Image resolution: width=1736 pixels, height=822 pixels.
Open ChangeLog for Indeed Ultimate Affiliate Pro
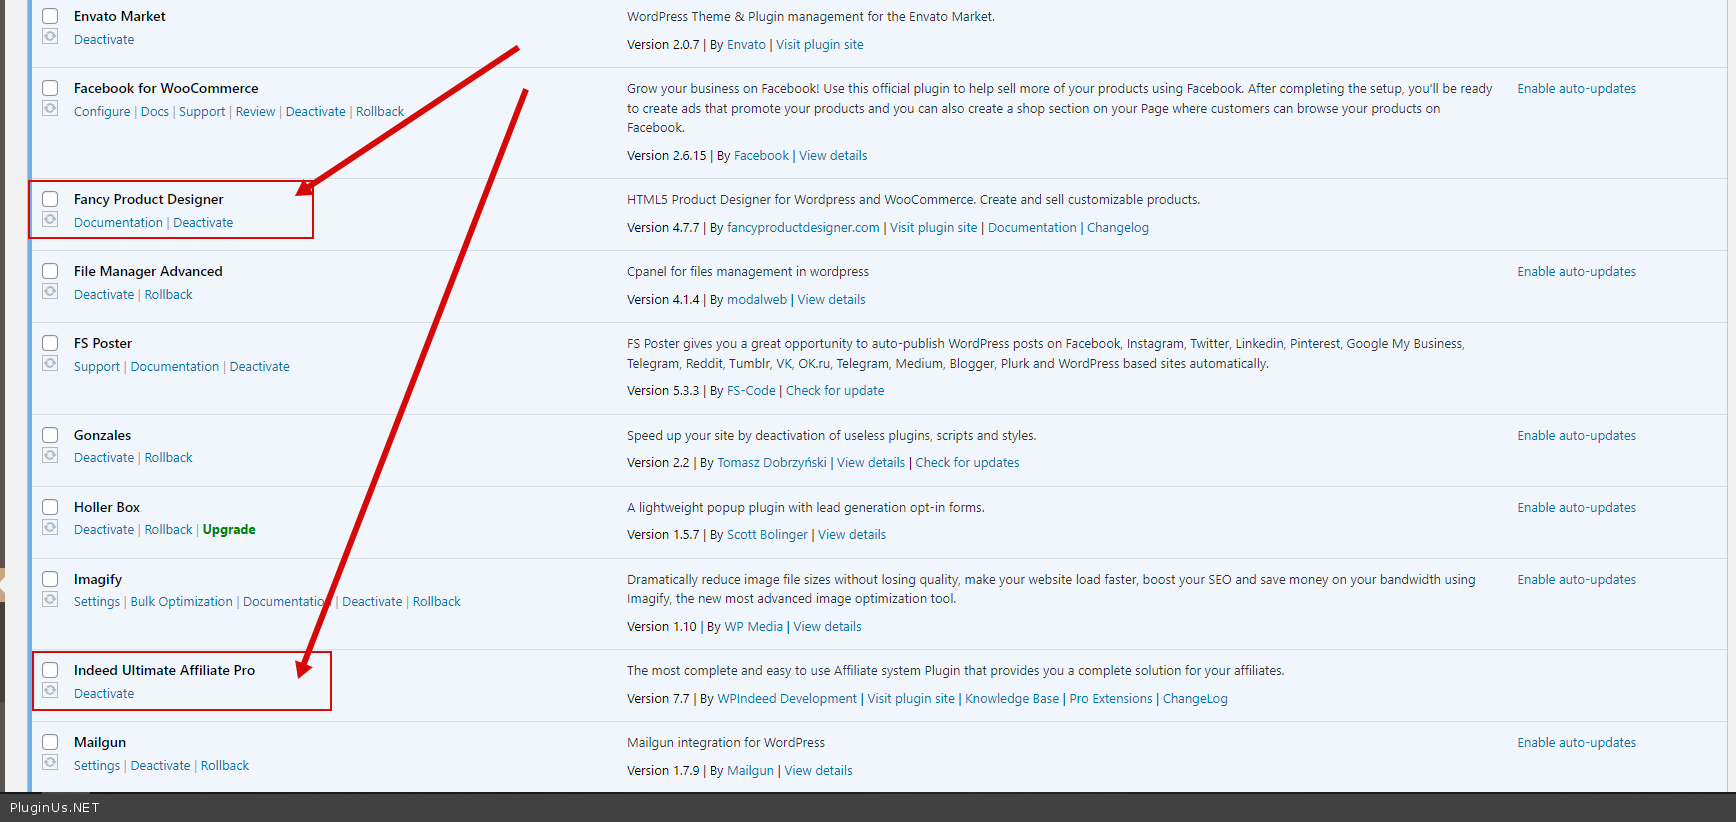pyautogui.click(x=1195, y=699)
